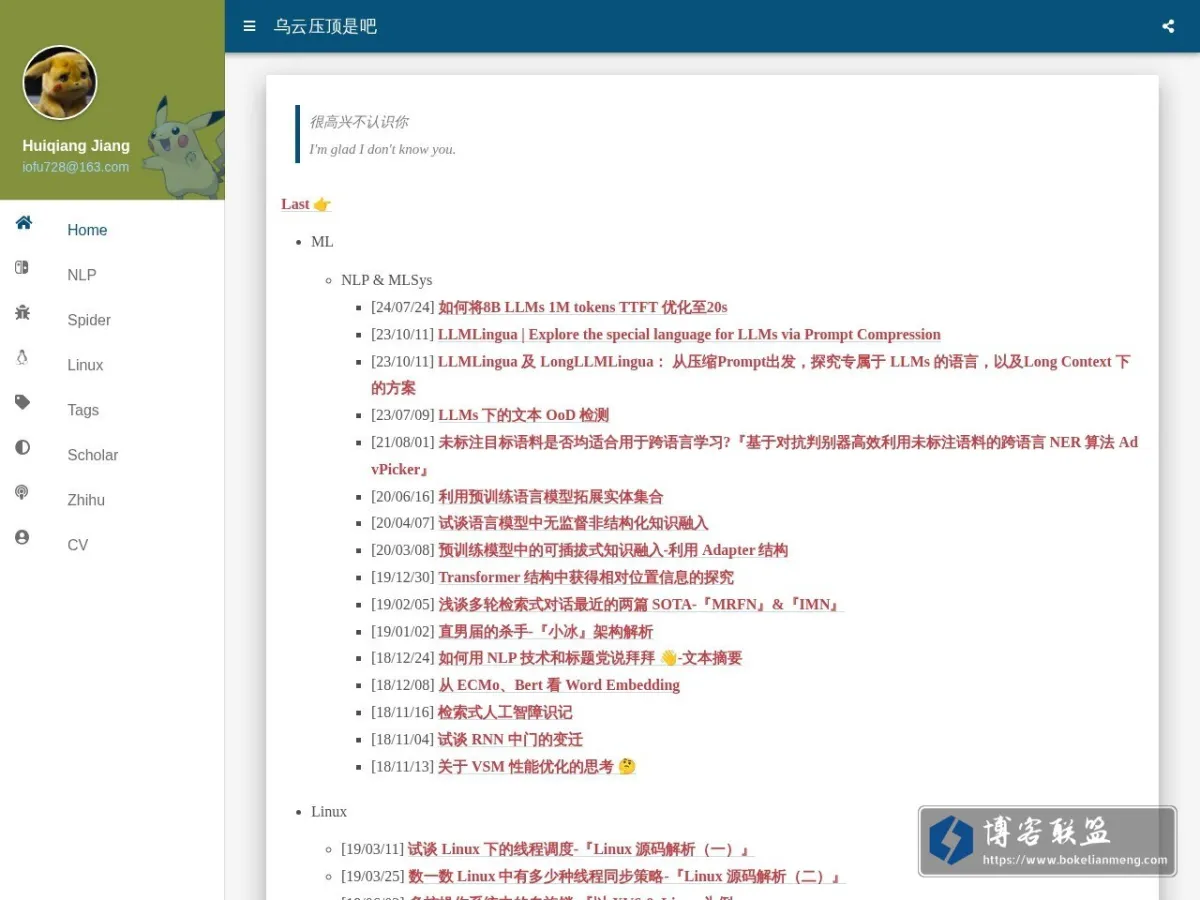
Task: Click the email iofu728@163.com
Action: click(x=76, y=167)
